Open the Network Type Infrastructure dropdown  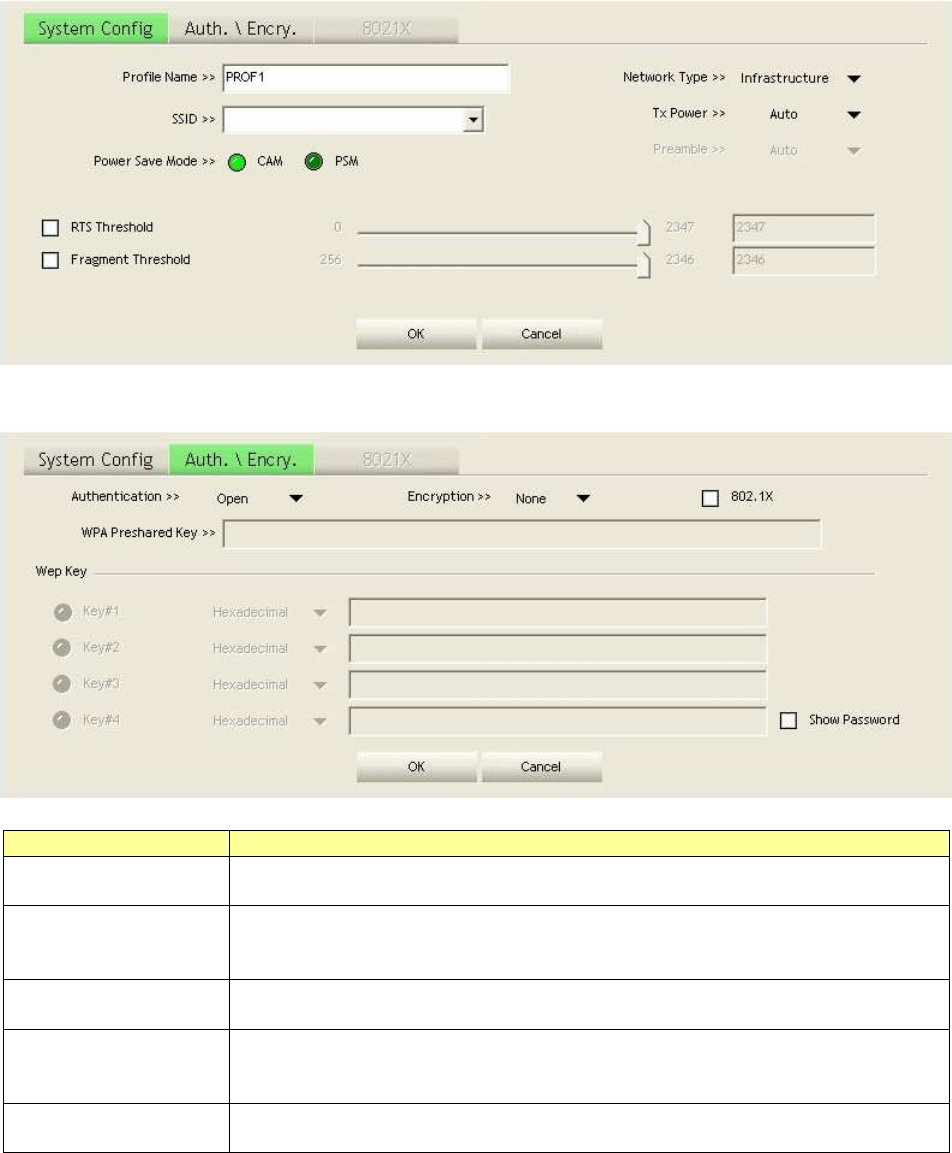853,79
